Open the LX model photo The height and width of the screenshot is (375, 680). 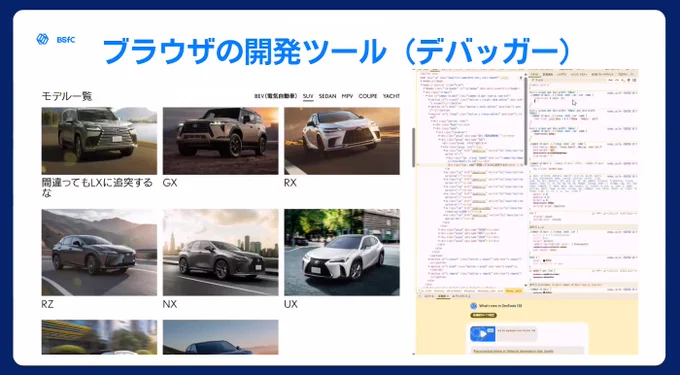(x=99, y=141)
